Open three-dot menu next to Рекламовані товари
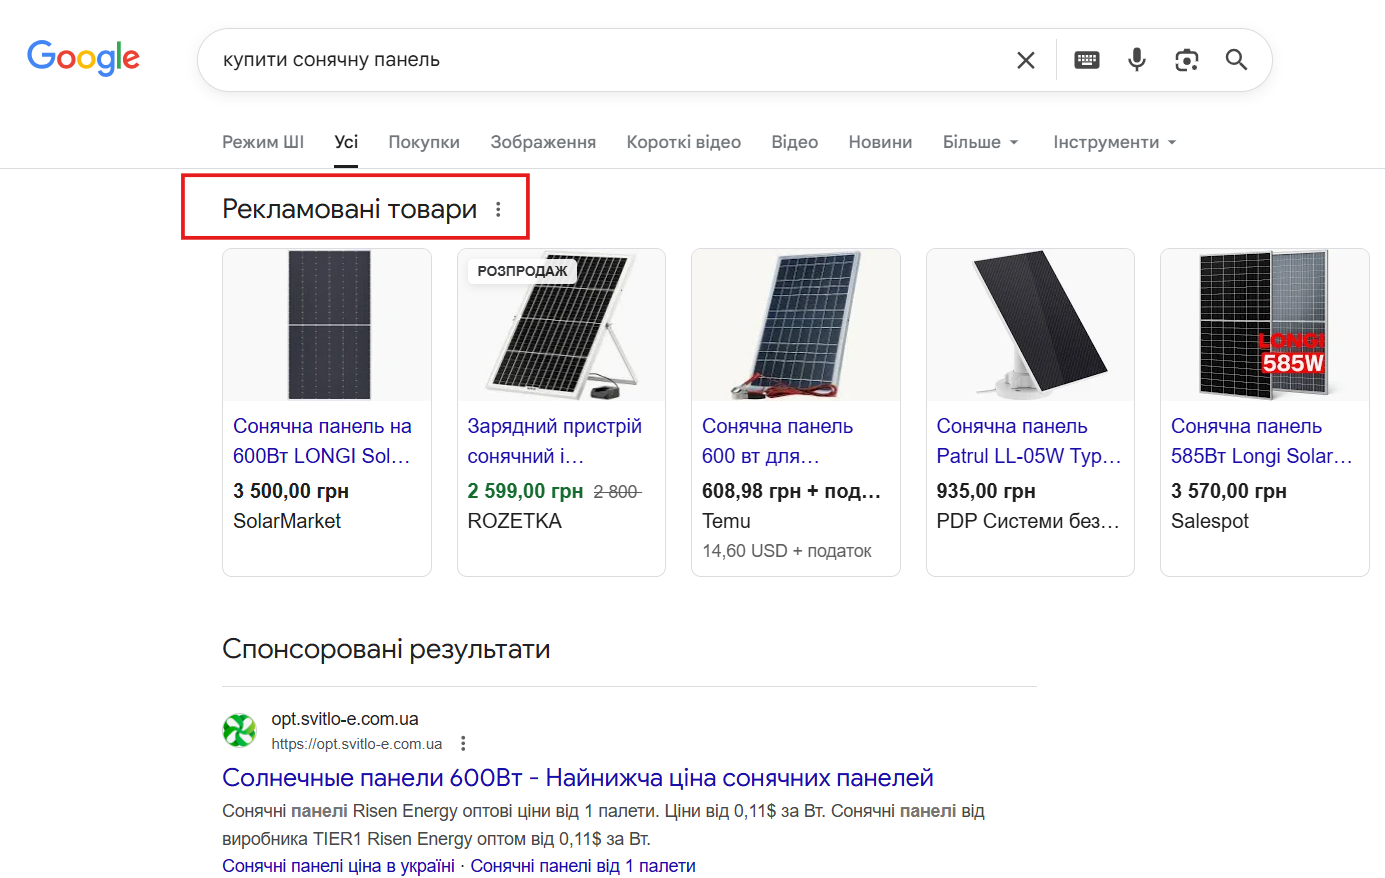The height and width of the screenshot is (878, 1385). (498, 209)
